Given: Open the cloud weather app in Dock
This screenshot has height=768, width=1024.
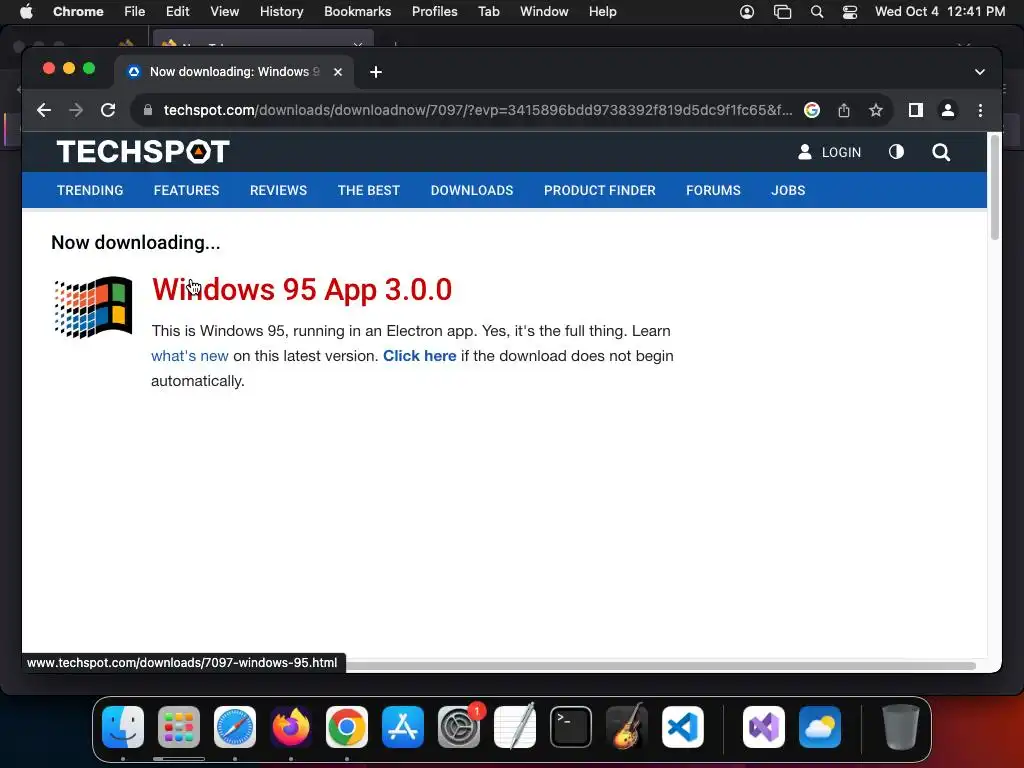Looking at the screenshot, I should click(x=820, y=727).
